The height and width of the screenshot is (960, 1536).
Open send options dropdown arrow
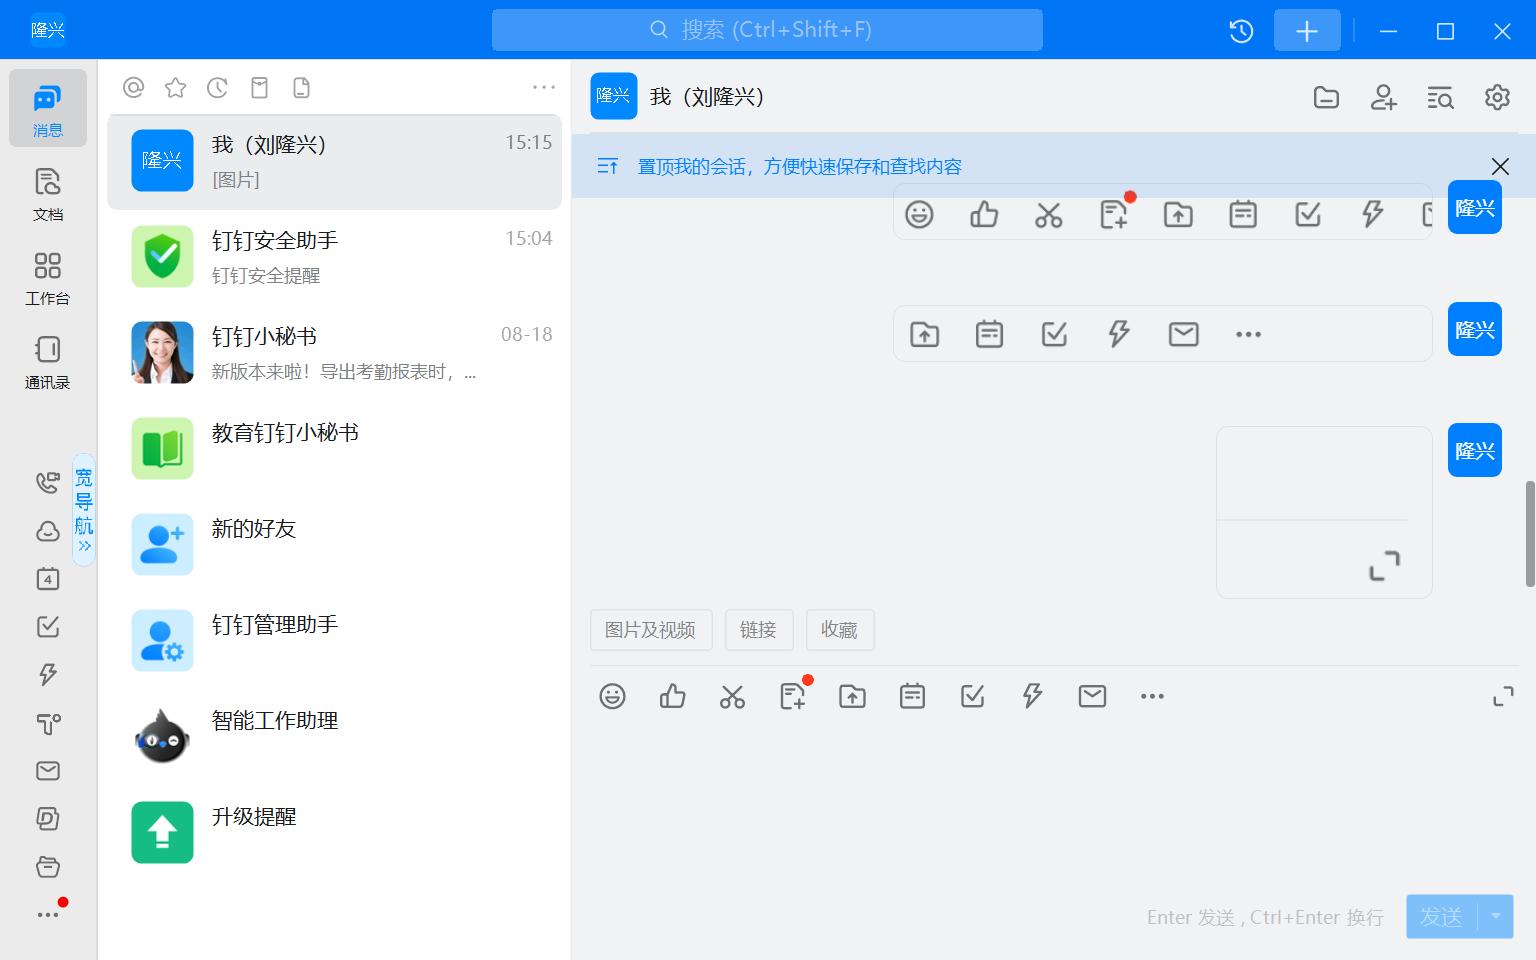pos(1496,917)
